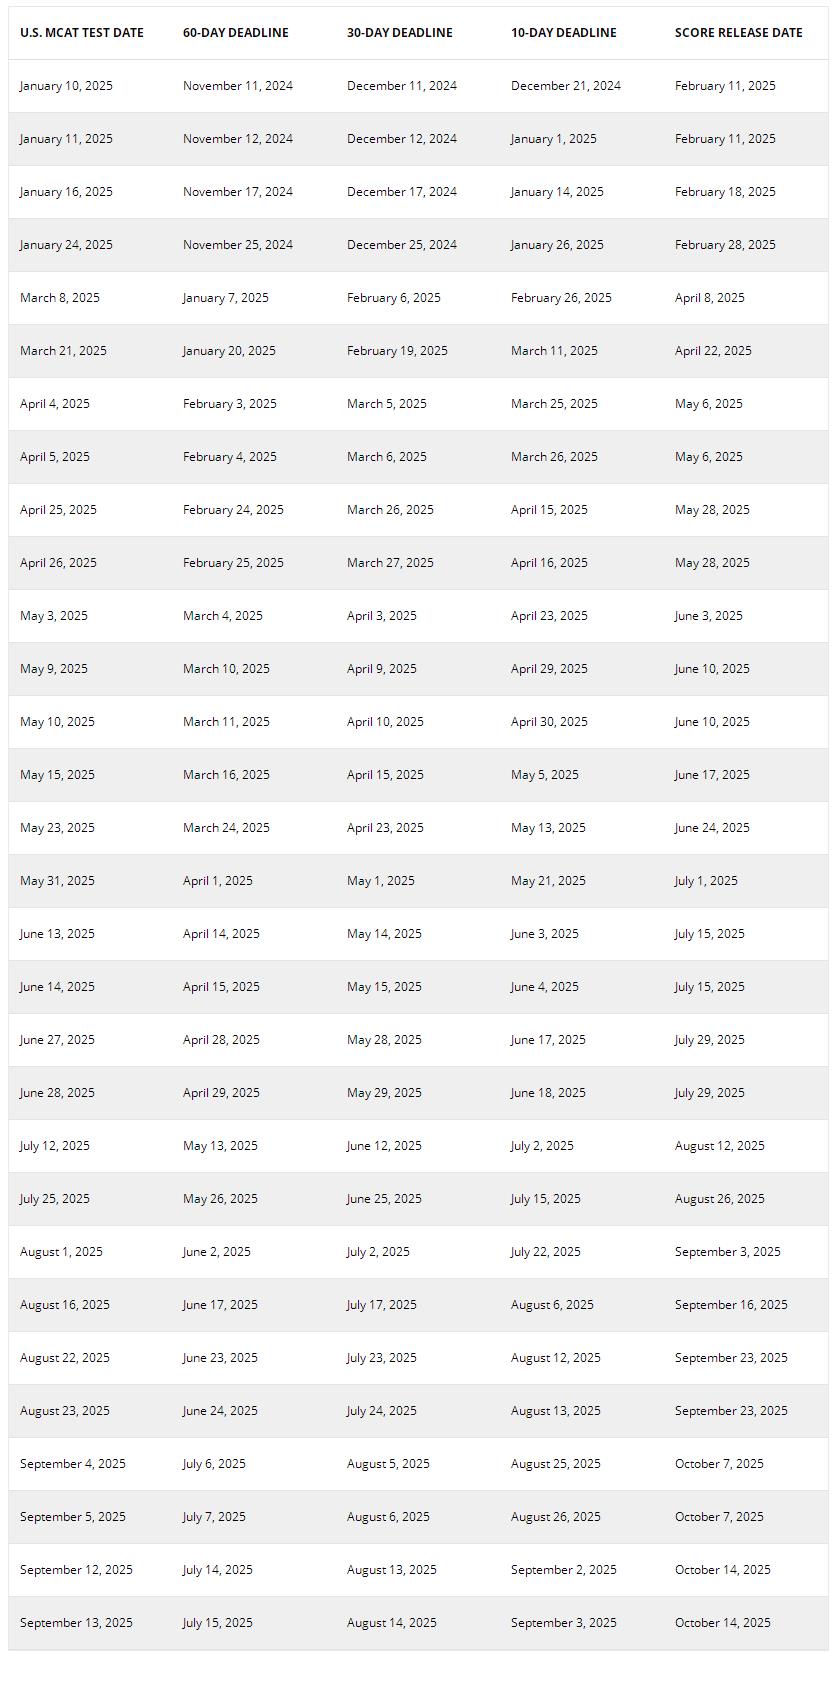
Task: Click the 10-DAY DEADLINE column header
Action: point(564,33)
